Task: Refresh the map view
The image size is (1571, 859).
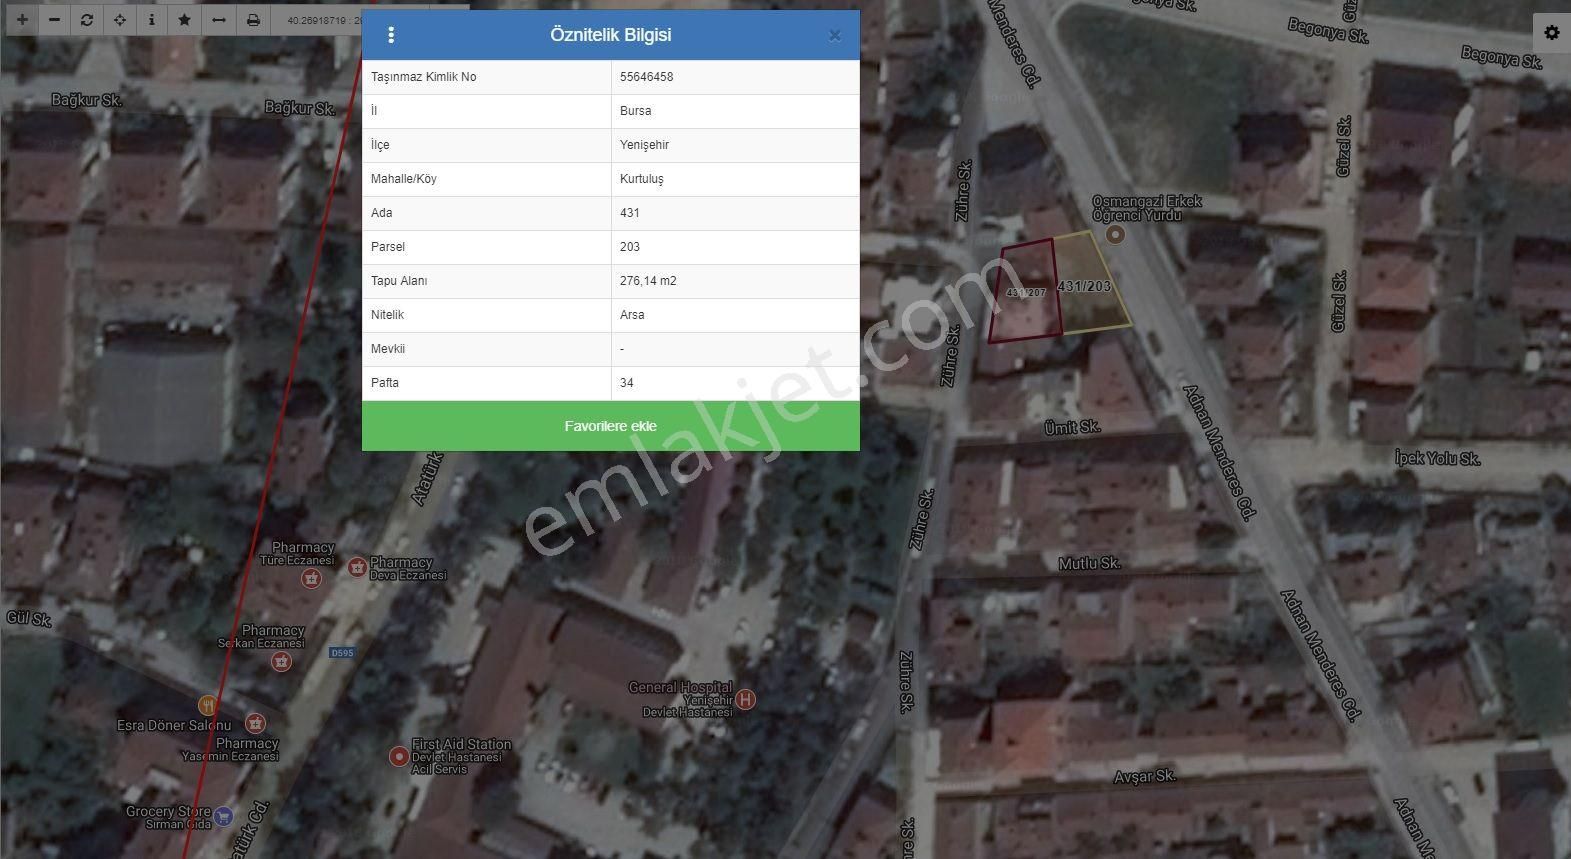Action: (87, 20)
